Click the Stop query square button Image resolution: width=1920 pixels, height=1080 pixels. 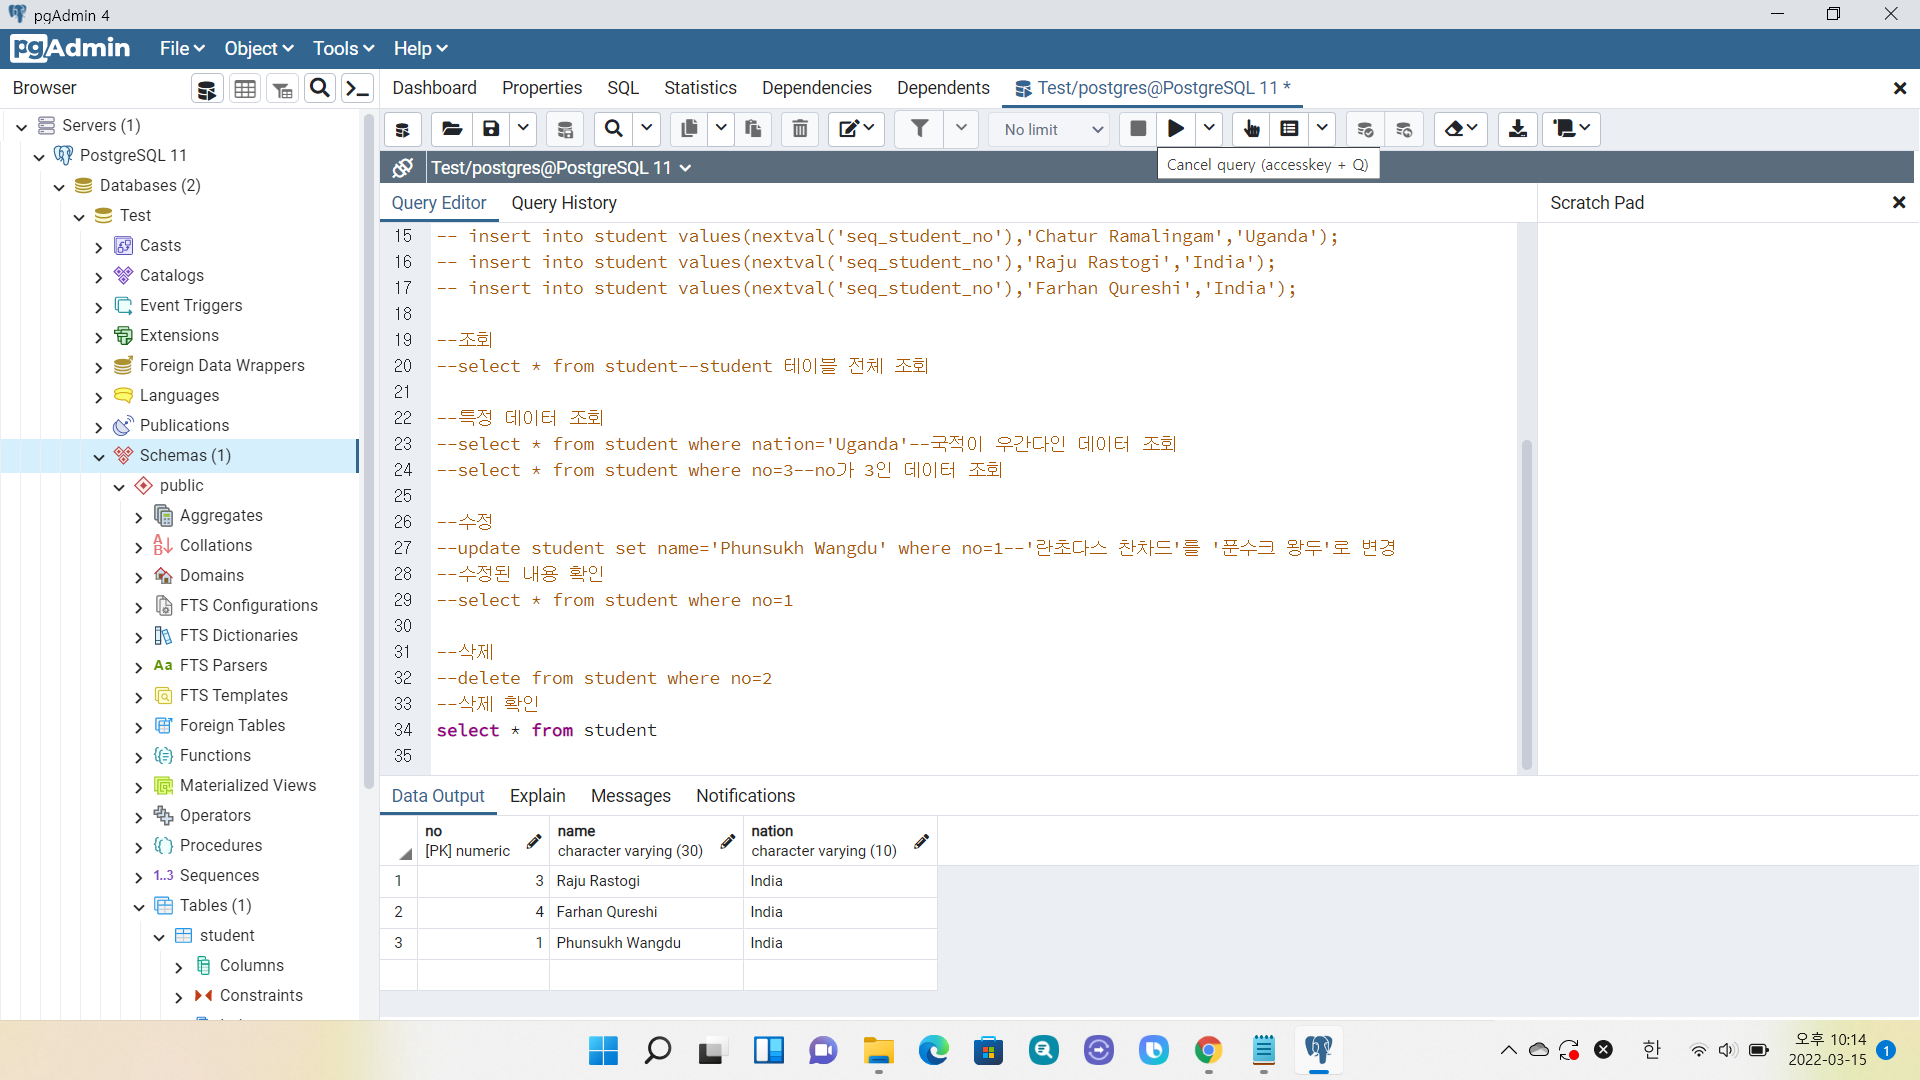1138,129
